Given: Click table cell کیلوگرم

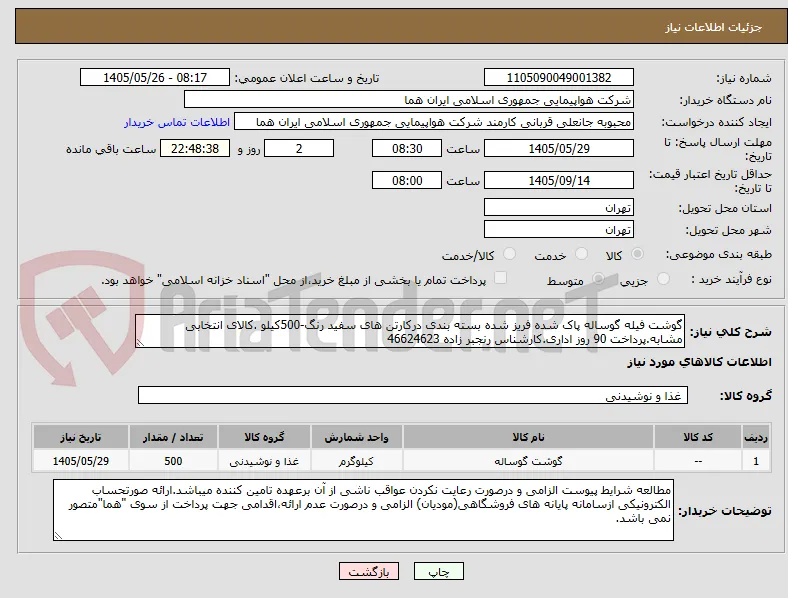Looking at the screenshot, I should [356, 460].
